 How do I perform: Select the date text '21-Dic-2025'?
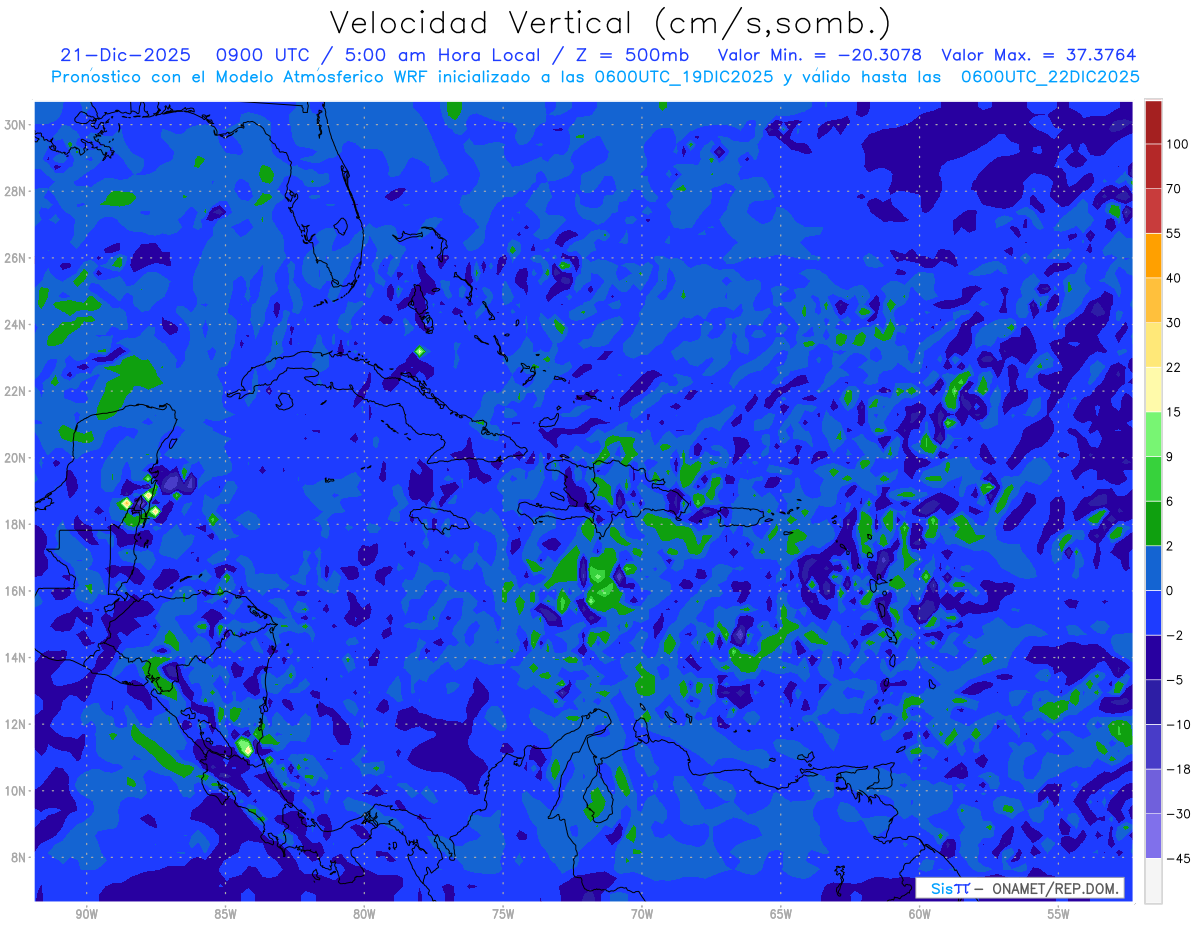coord(126,55)
